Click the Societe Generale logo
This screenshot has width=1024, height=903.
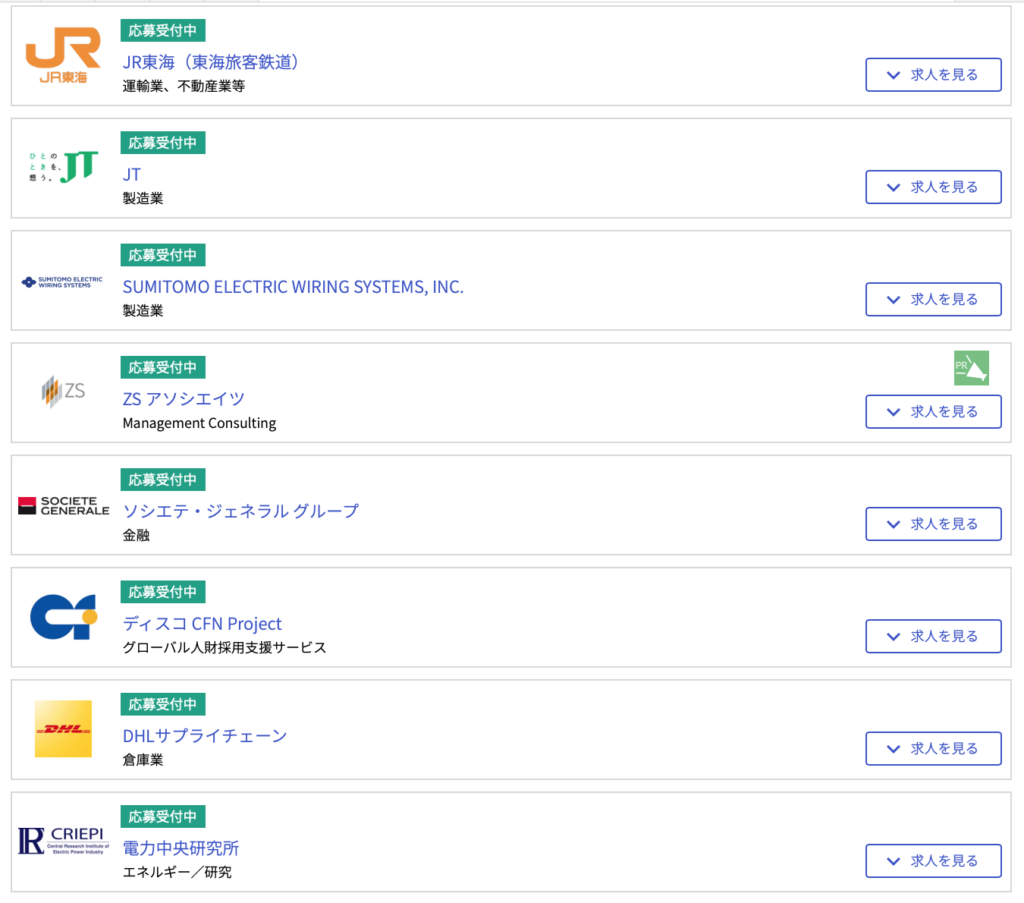coord(63,505)
